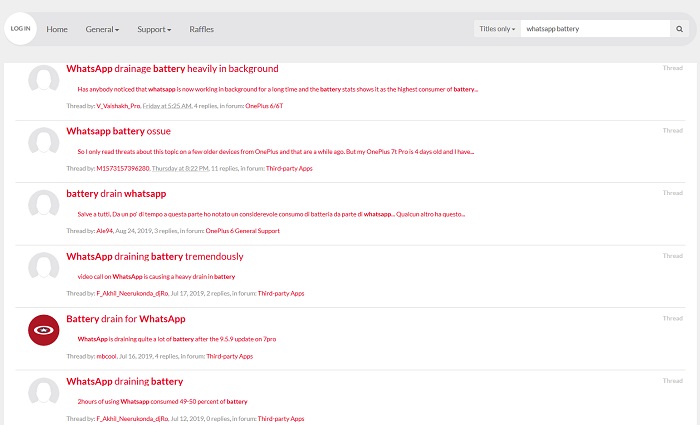Click the LOG IN button

pos(21,29)
